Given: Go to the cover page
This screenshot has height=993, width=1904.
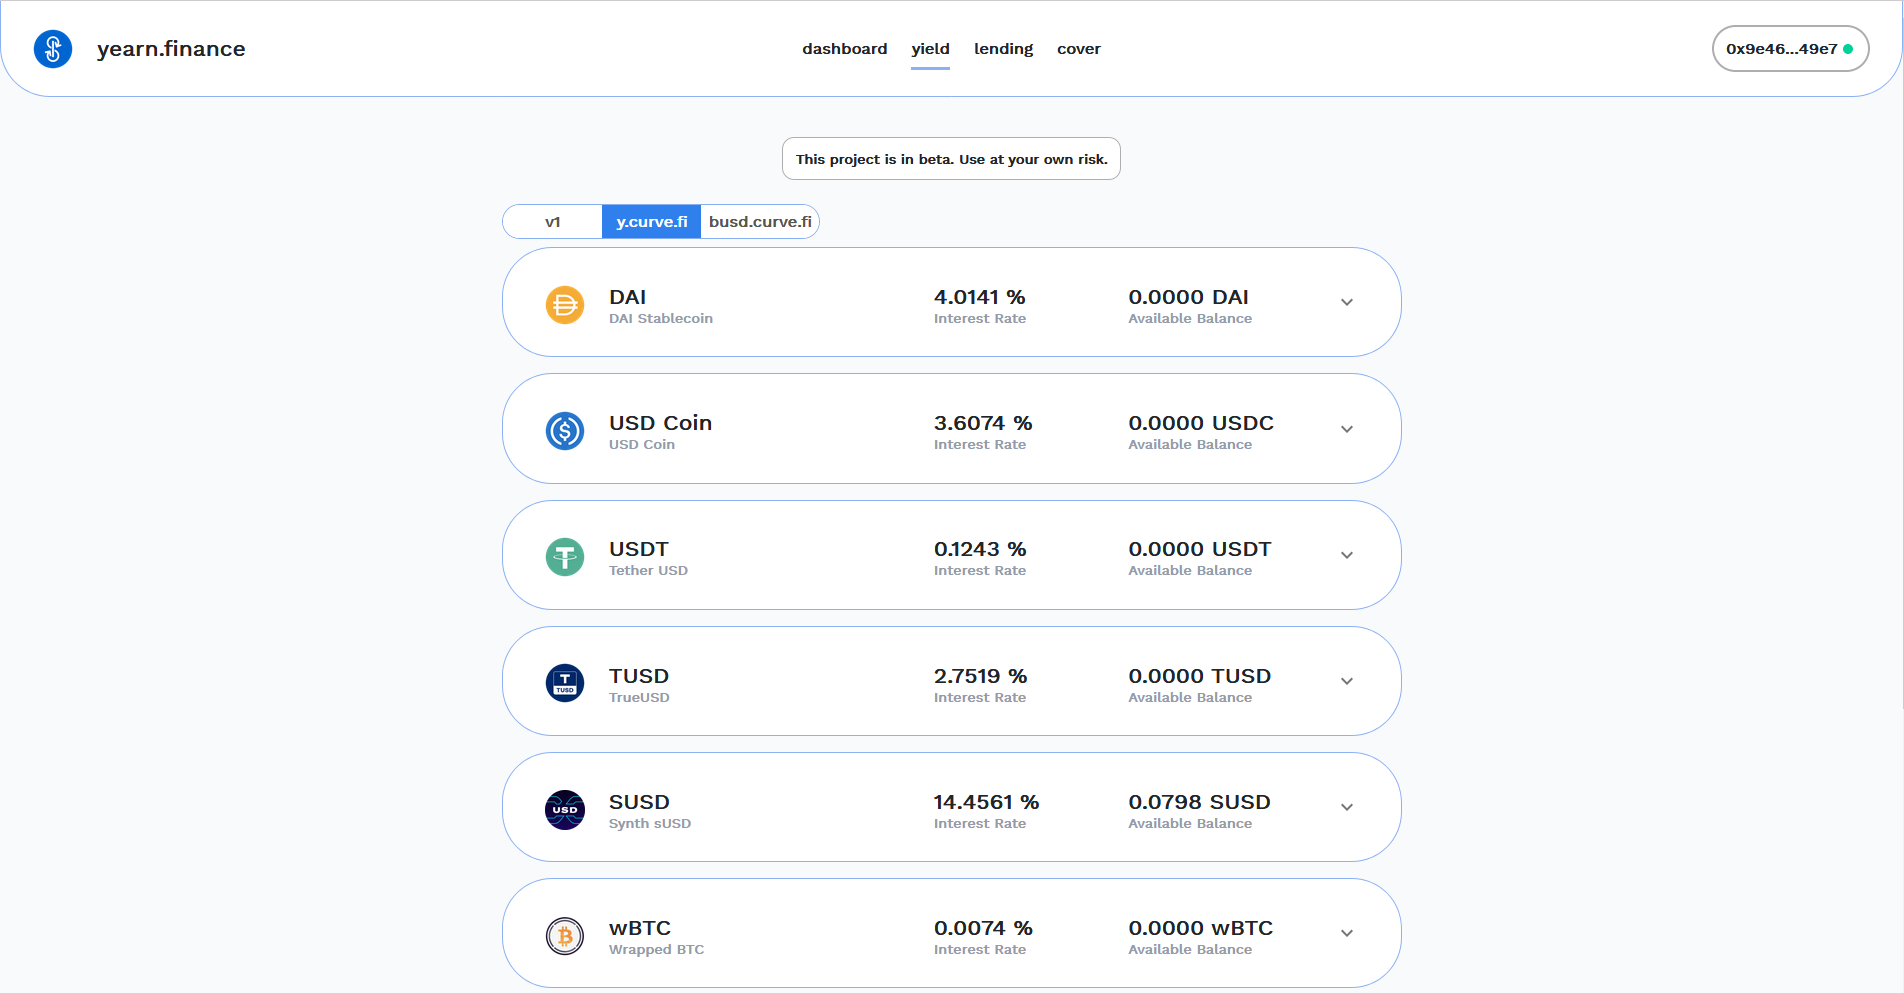Looking at the screenshot, I should (x=1078, y=49).
